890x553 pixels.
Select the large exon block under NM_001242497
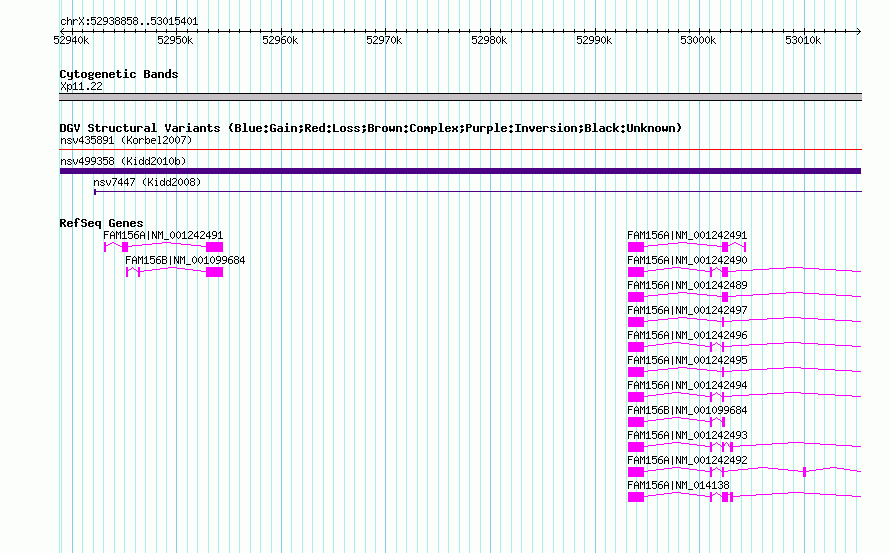point(636,322)
